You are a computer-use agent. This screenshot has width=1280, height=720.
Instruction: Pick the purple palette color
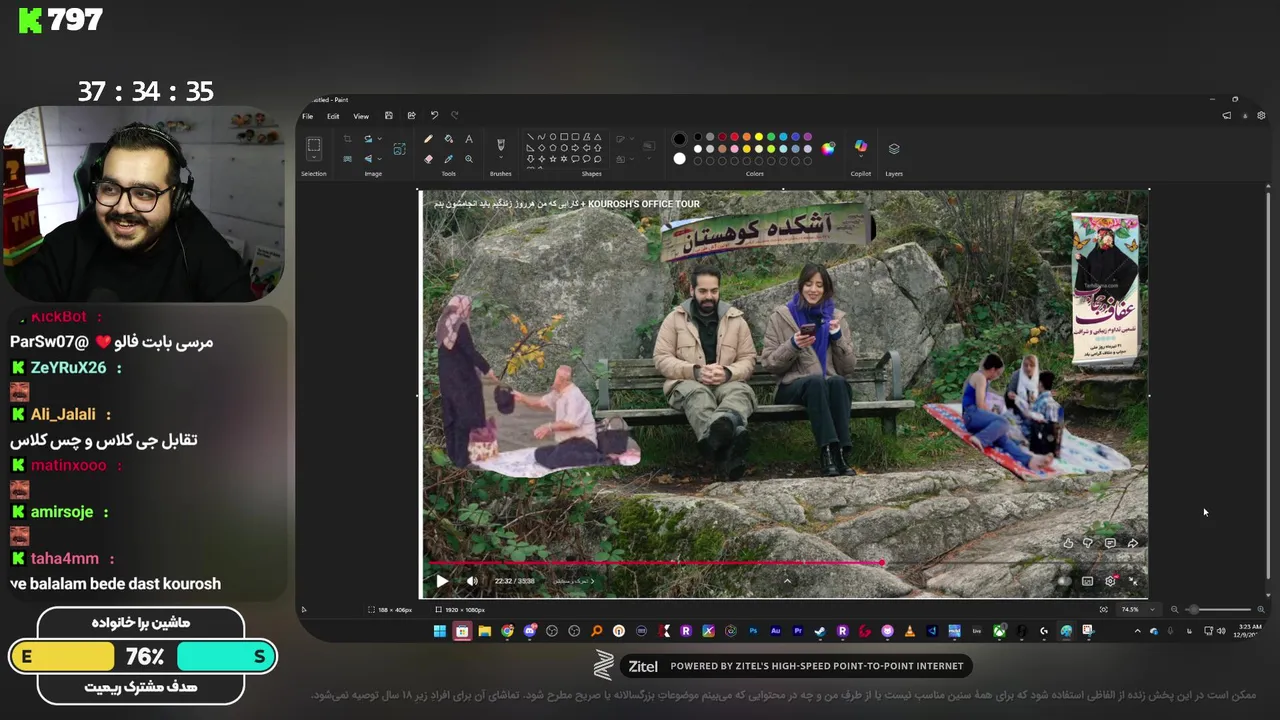click(x=807, y=137)
